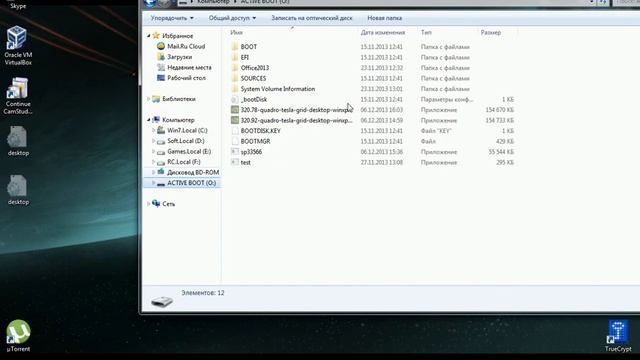
Task: Select the _bootDisk config file icon
Action: pos(235,99)
